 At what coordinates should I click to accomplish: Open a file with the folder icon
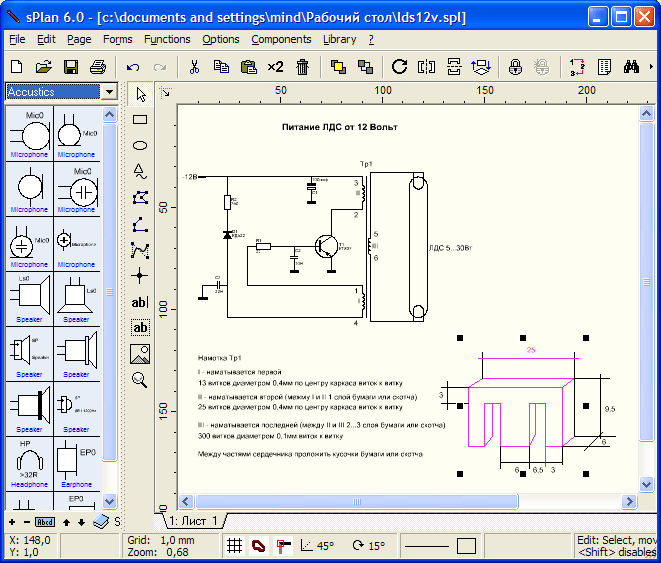[43, 67]
